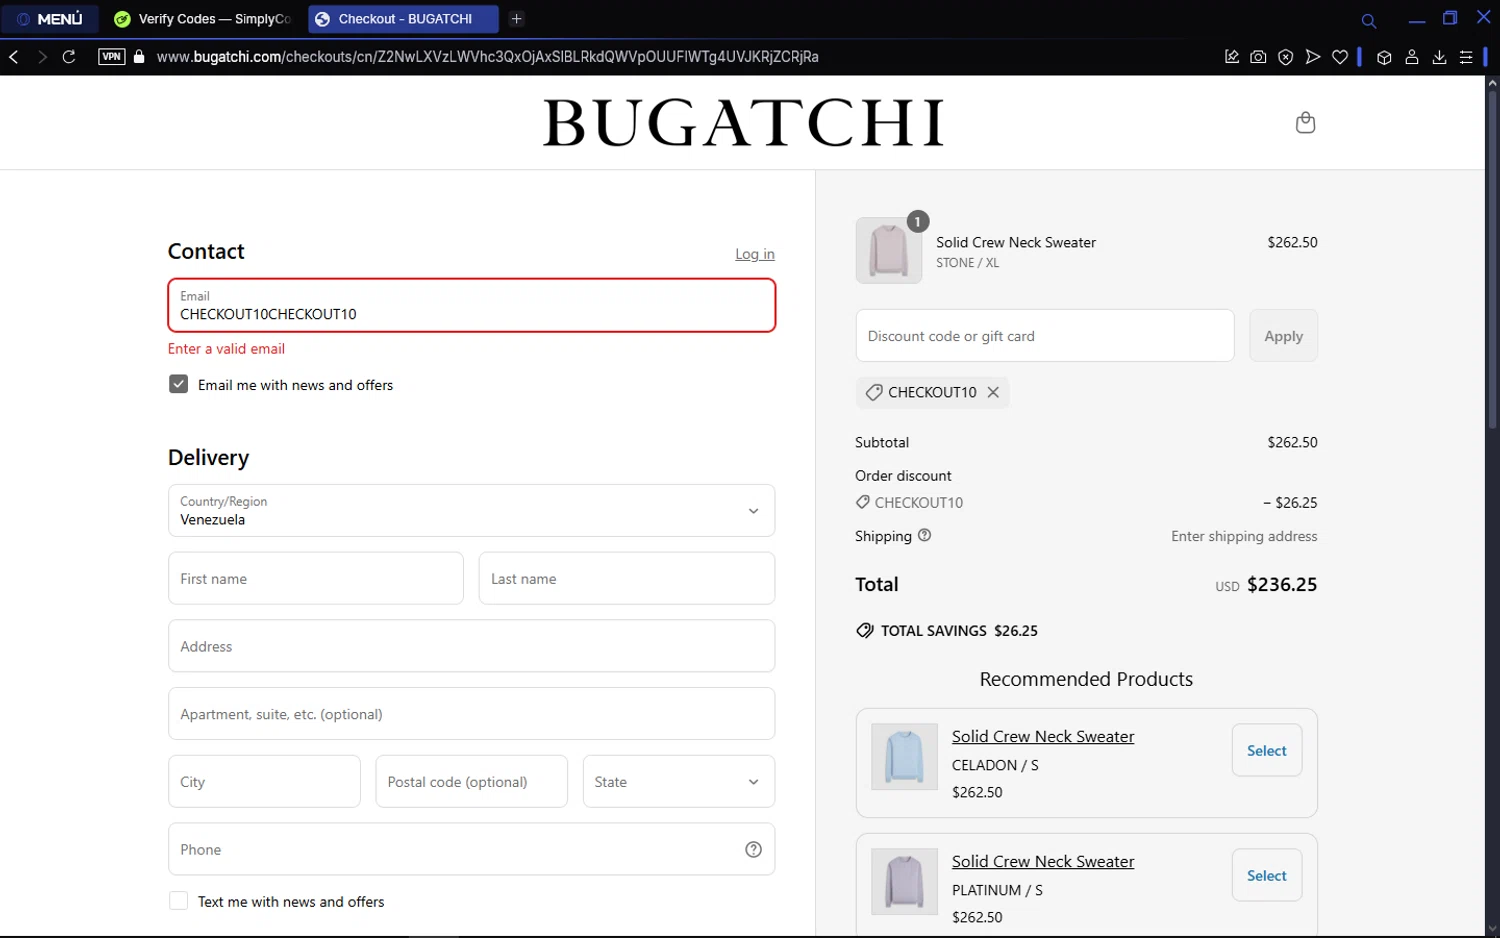
Task: Click the Phone help question mark icon
Action: (754, 849)
